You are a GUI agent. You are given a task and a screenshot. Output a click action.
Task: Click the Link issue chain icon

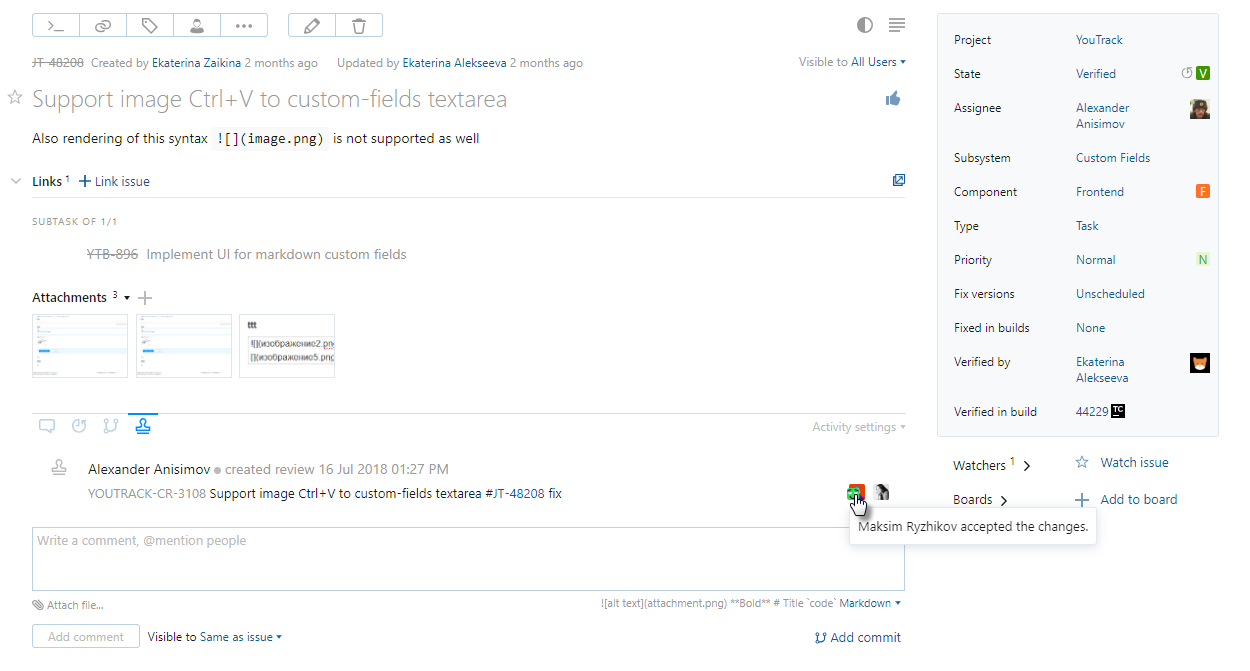103,26
